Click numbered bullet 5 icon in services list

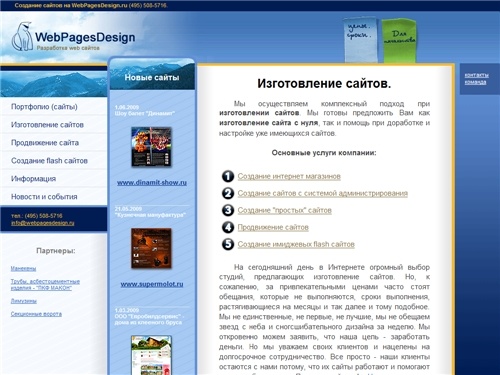[x=228, y=244]
